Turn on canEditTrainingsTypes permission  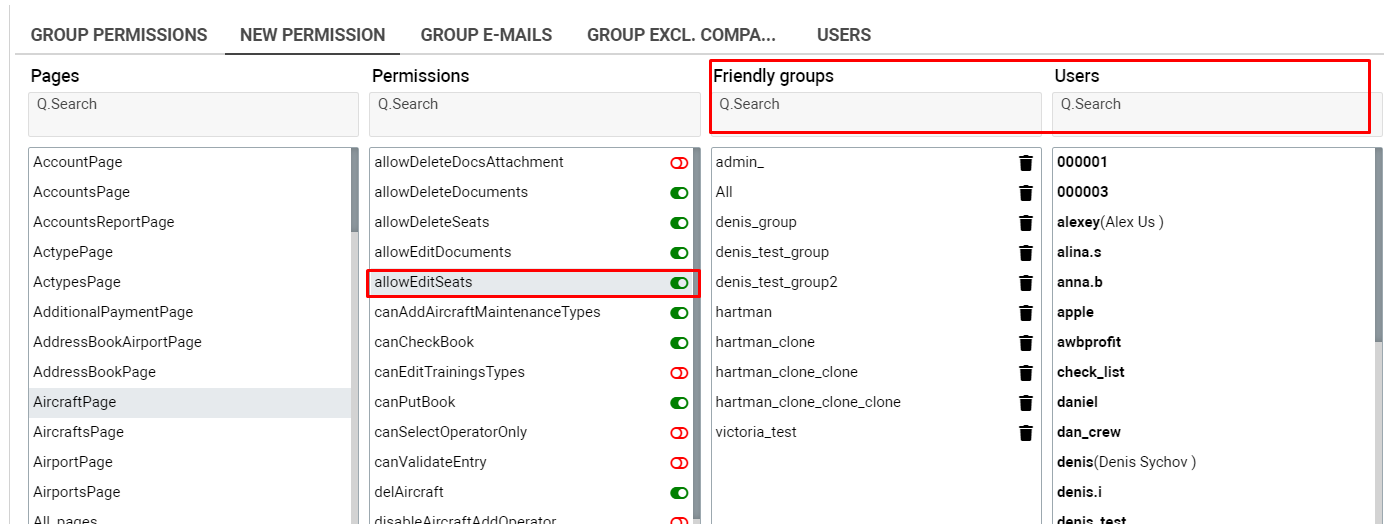[x=679, y=373]
